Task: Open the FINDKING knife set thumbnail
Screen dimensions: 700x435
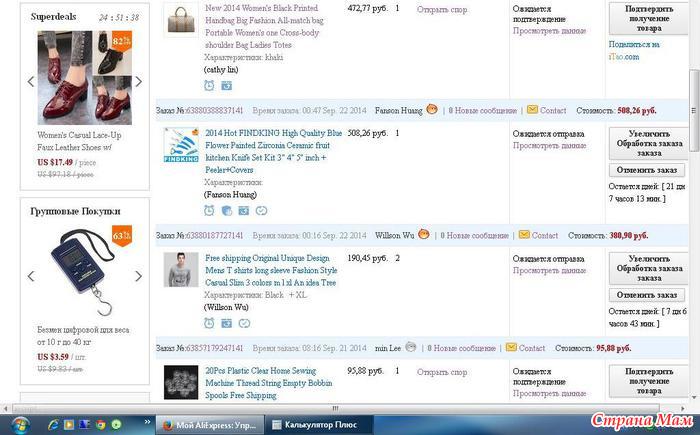Action: tap(181, 145)
